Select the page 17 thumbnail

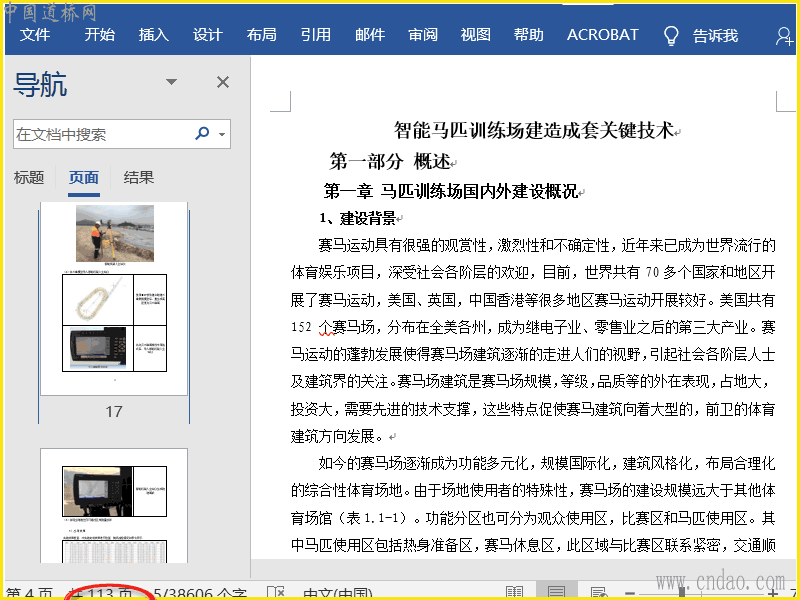[x=114, y=299]
